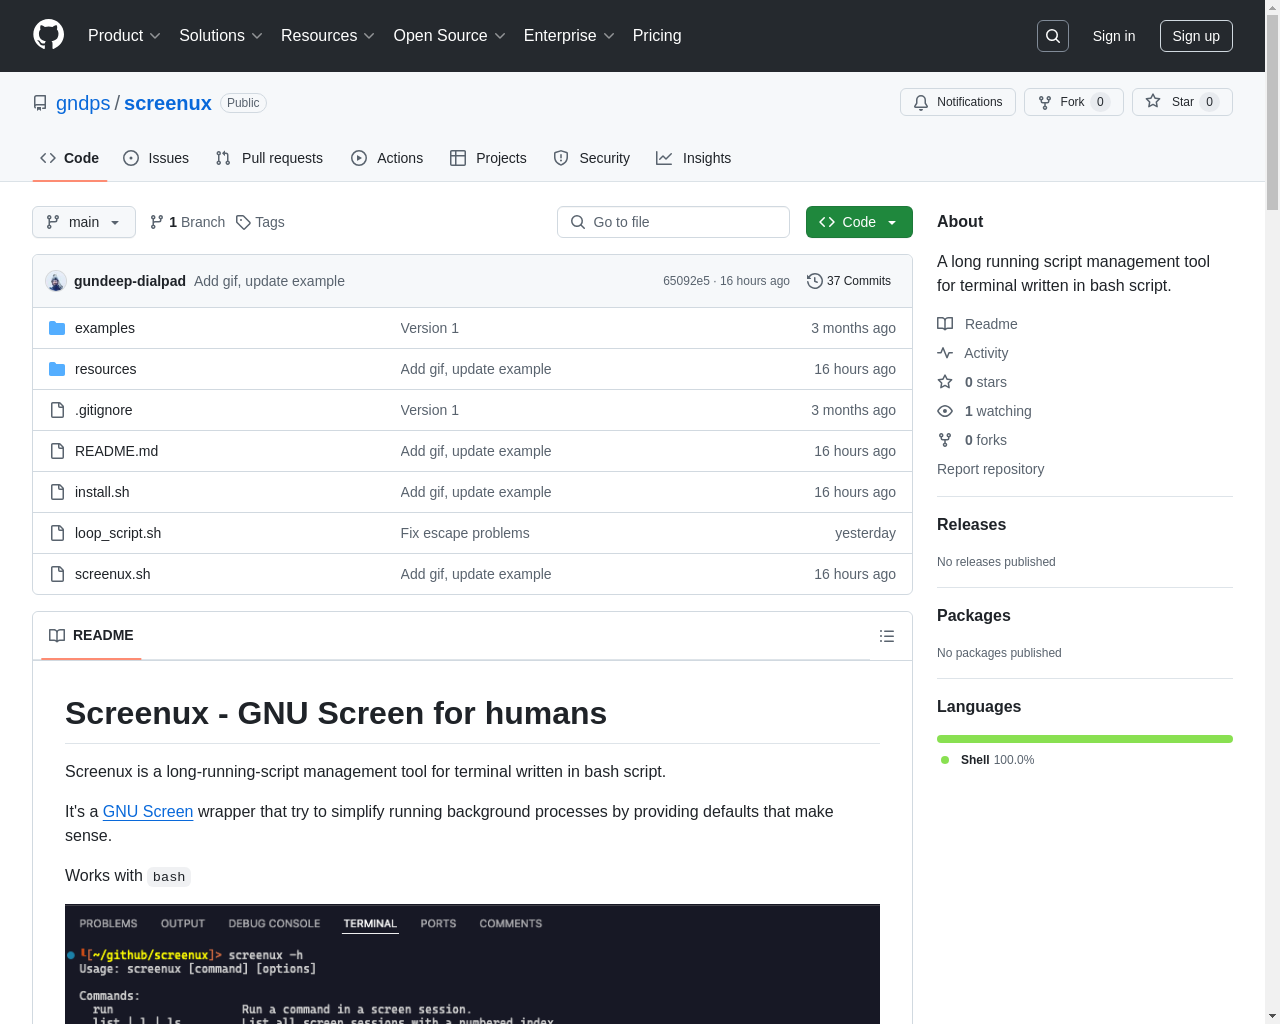
Task: Open the Pricing page
Action: click(x=657, y=36)
